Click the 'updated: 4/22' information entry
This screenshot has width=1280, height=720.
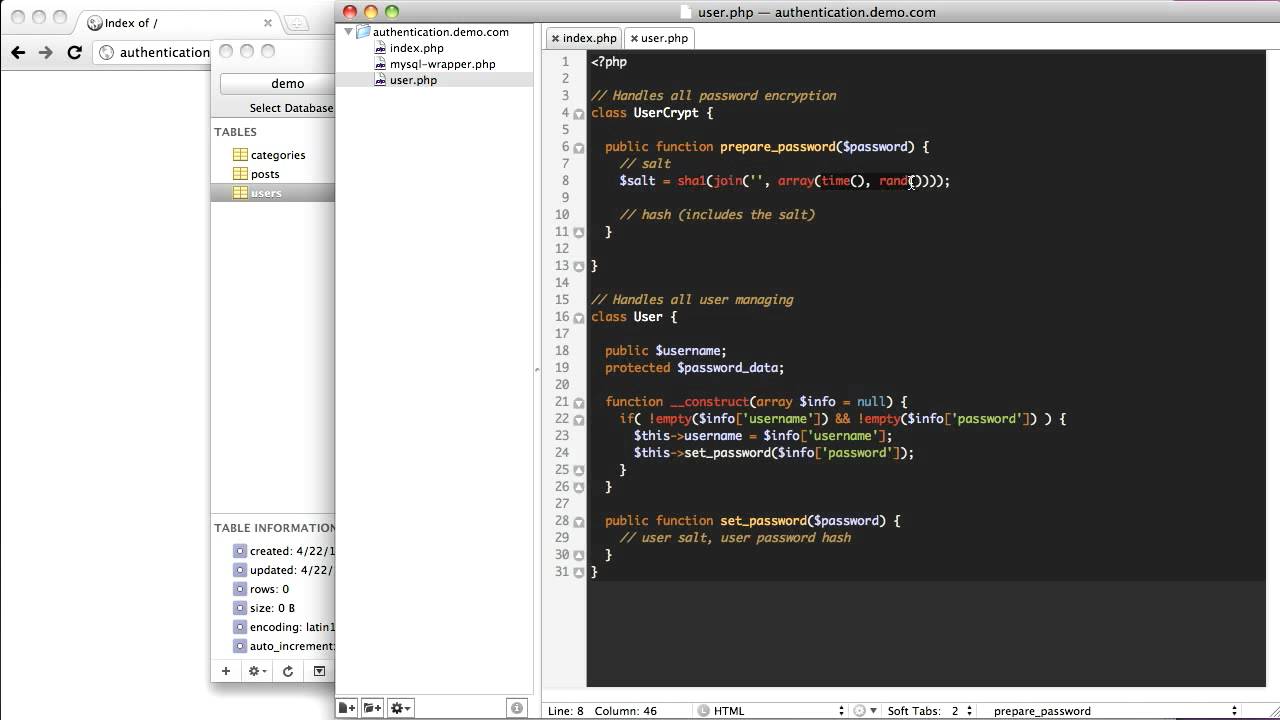(284, 570)
